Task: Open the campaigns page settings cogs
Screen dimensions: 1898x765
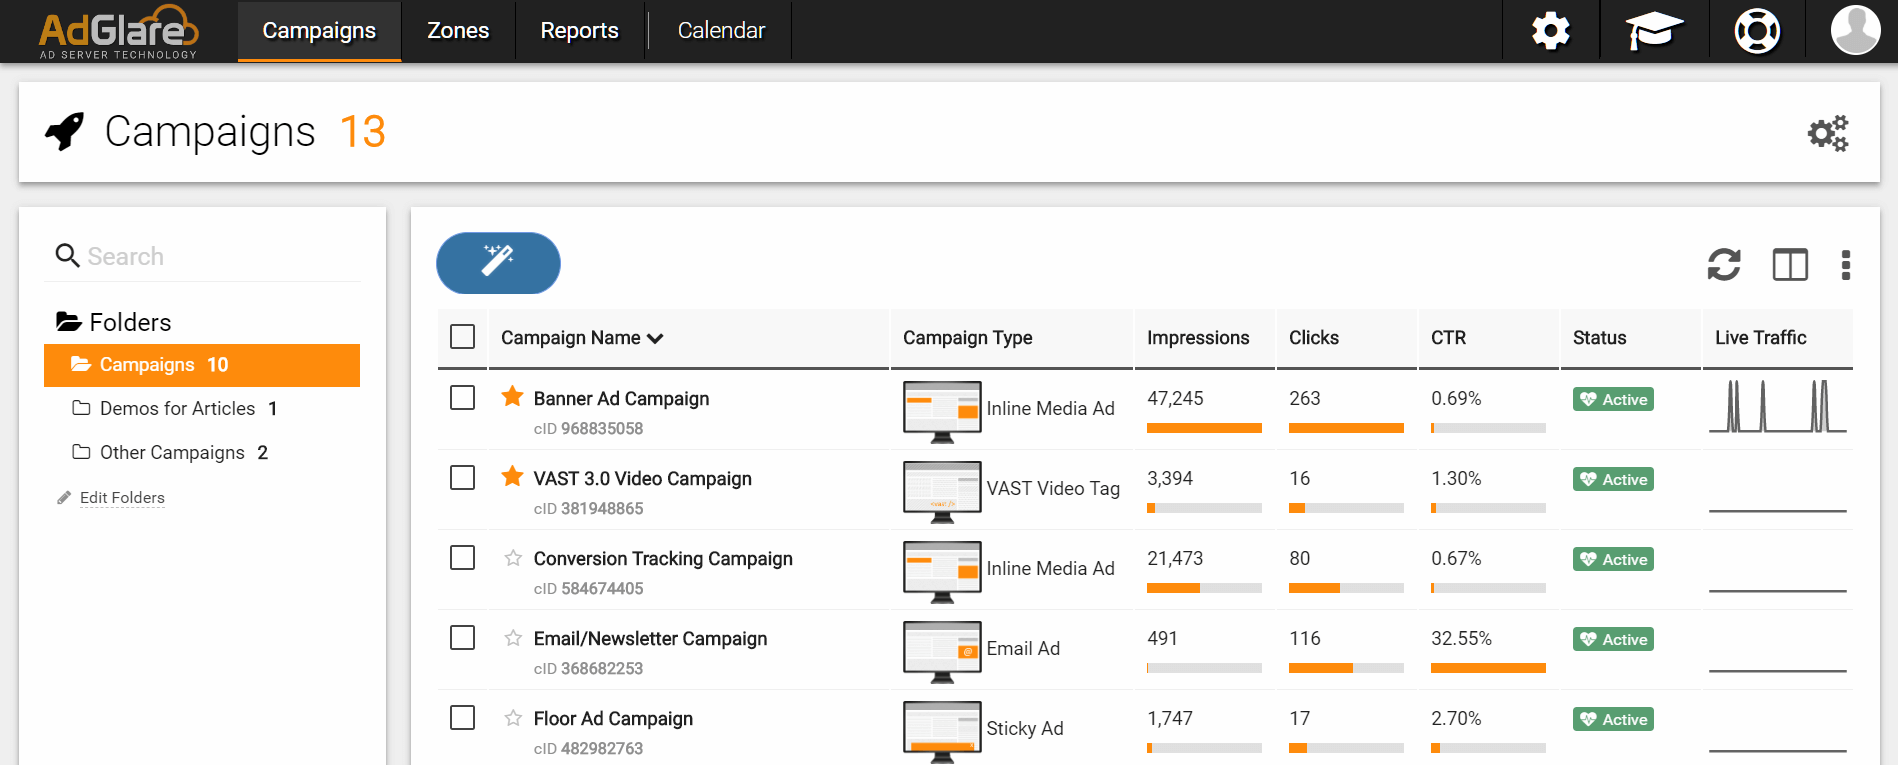Action: [x=1828, y=133]
